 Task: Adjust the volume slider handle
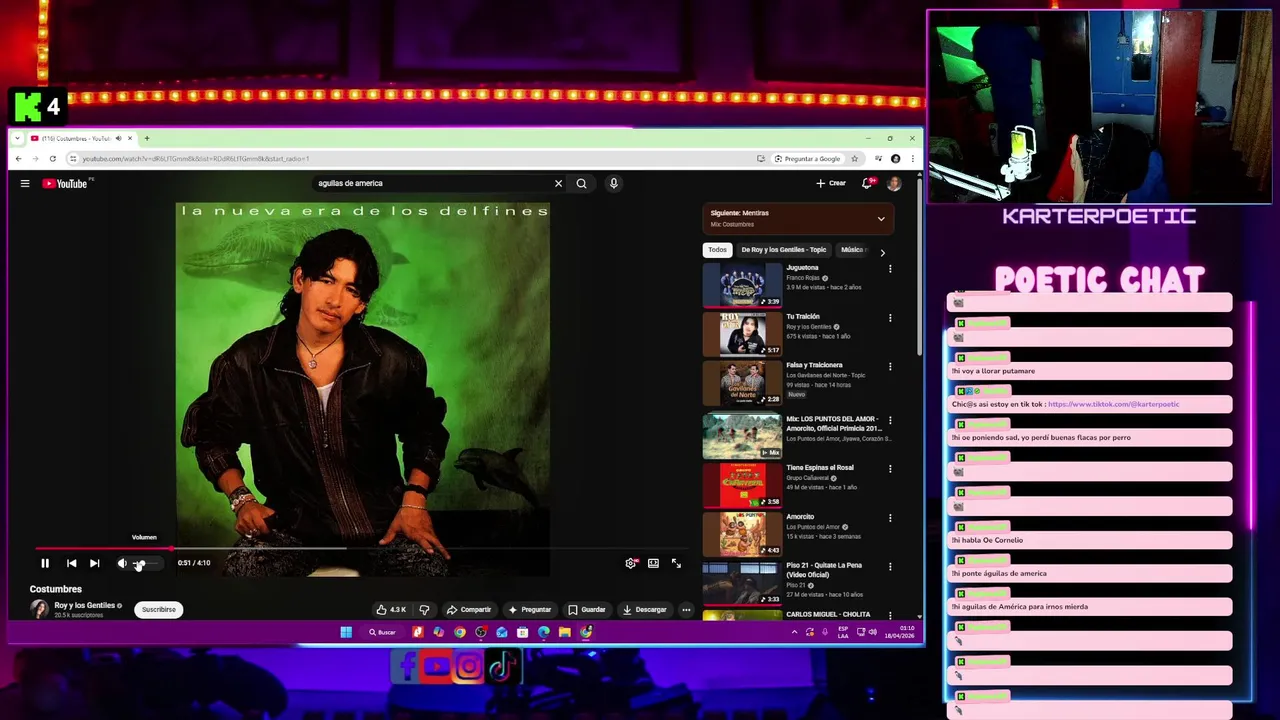click(140, 564)
